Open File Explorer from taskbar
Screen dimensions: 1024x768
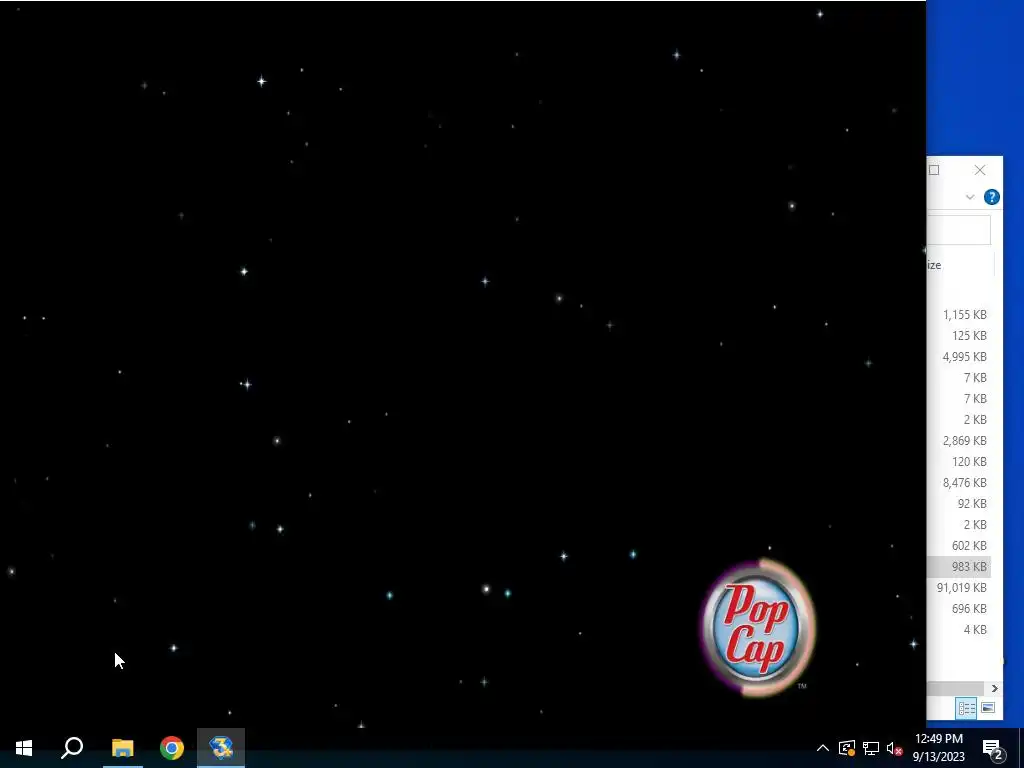(x=122, y=748)
